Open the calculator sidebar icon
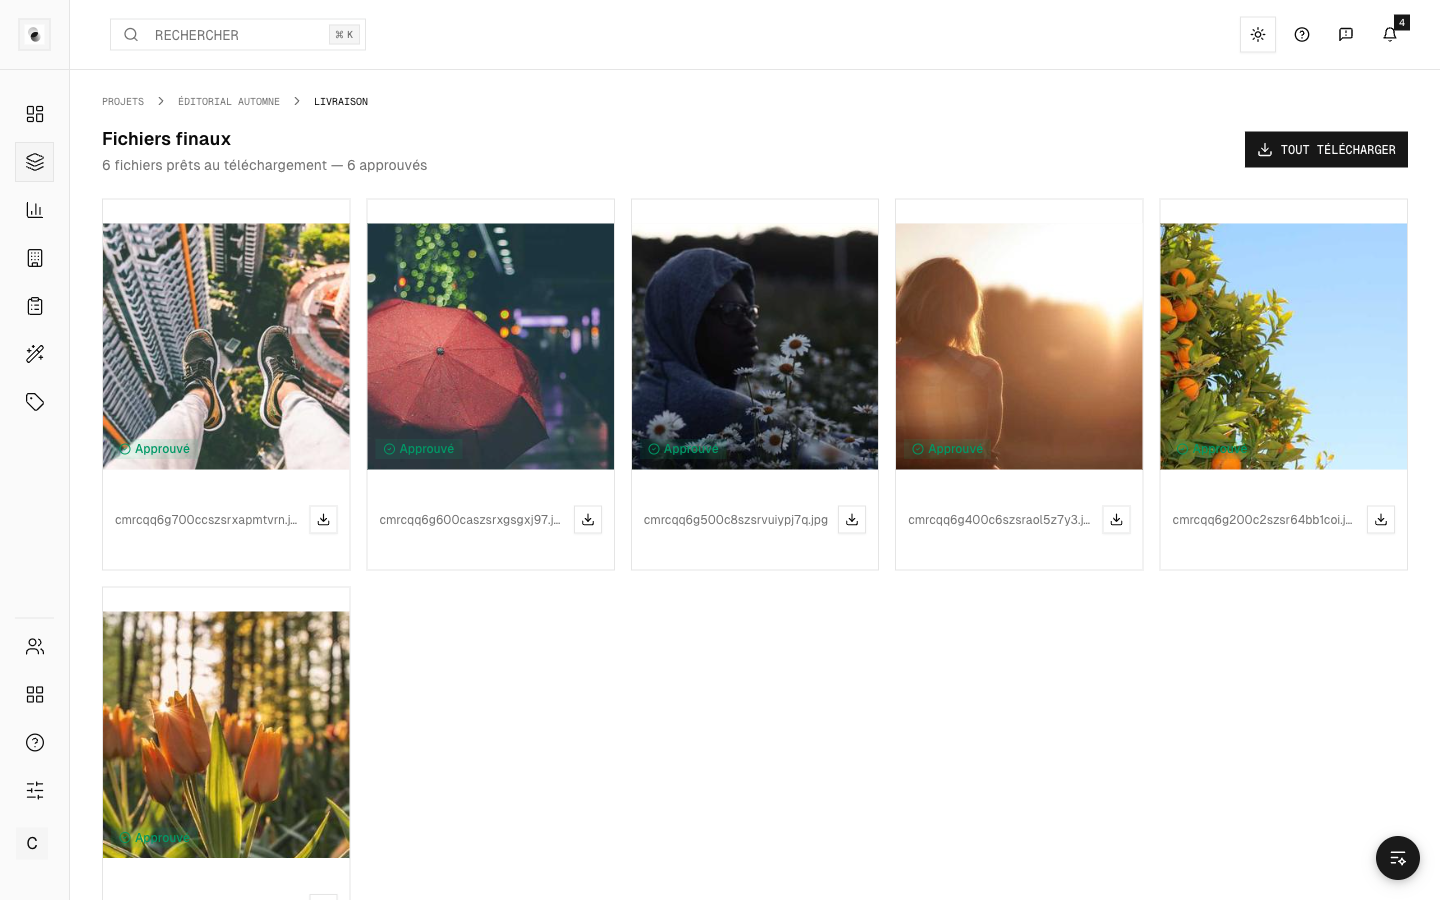Image resolution: width=1440 pixels, height=900 pixels. click(x=35, y=258)
